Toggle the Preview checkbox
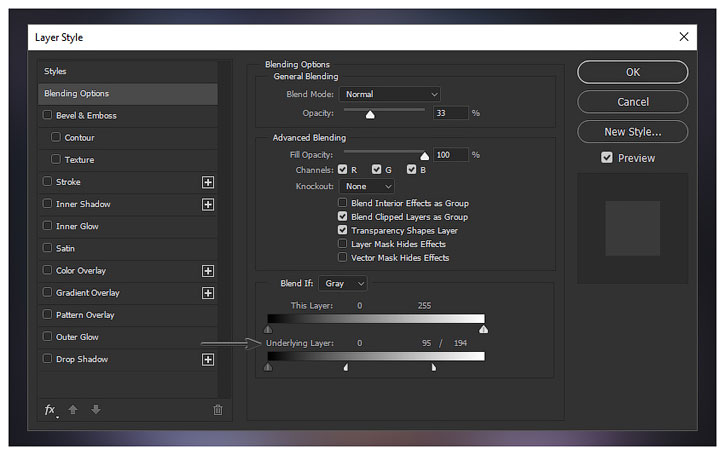Viewport: 725px width, 455px height. click(607, 158)
